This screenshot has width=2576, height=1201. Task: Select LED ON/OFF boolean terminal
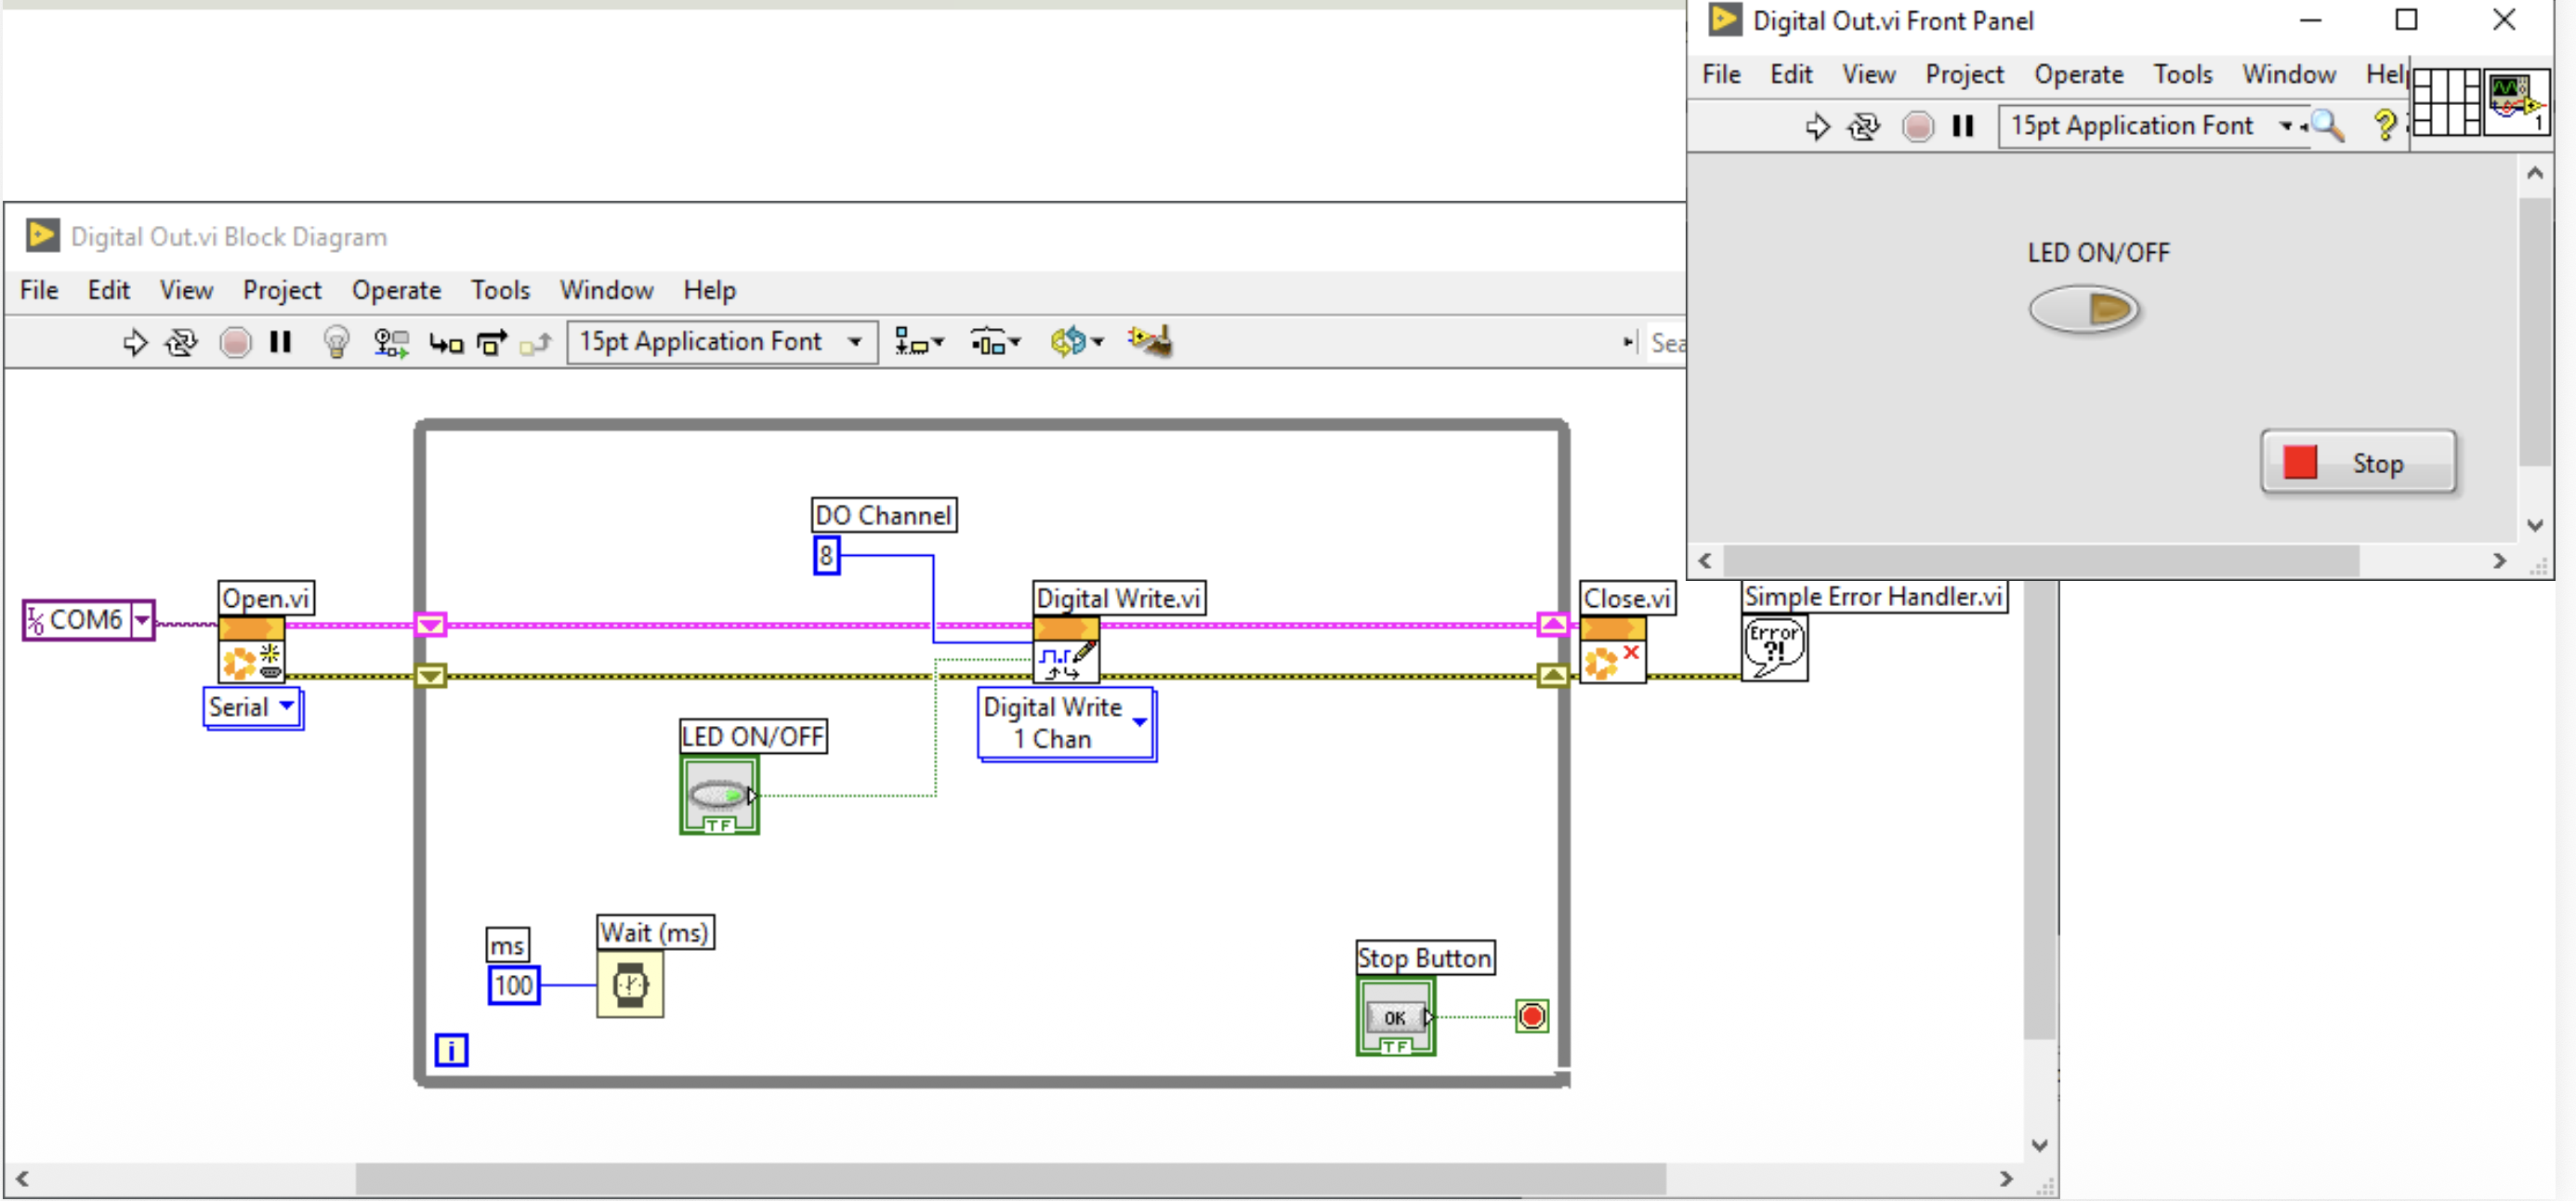coord(719,795)
